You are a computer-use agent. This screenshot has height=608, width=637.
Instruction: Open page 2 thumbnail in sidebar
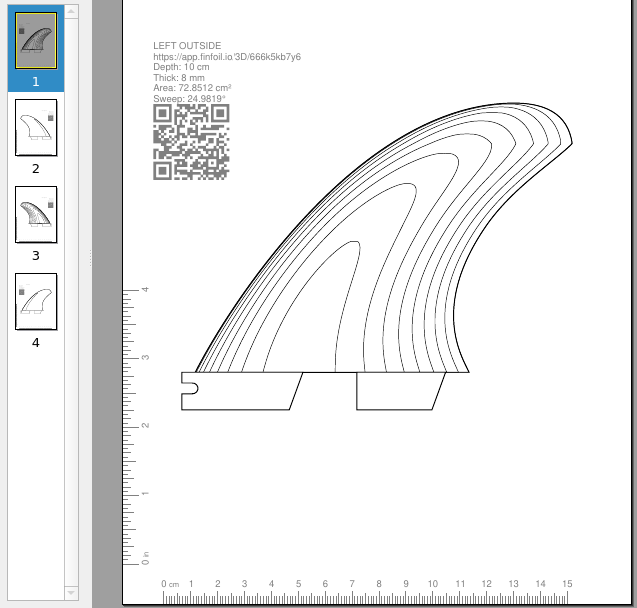click(36, 128)
